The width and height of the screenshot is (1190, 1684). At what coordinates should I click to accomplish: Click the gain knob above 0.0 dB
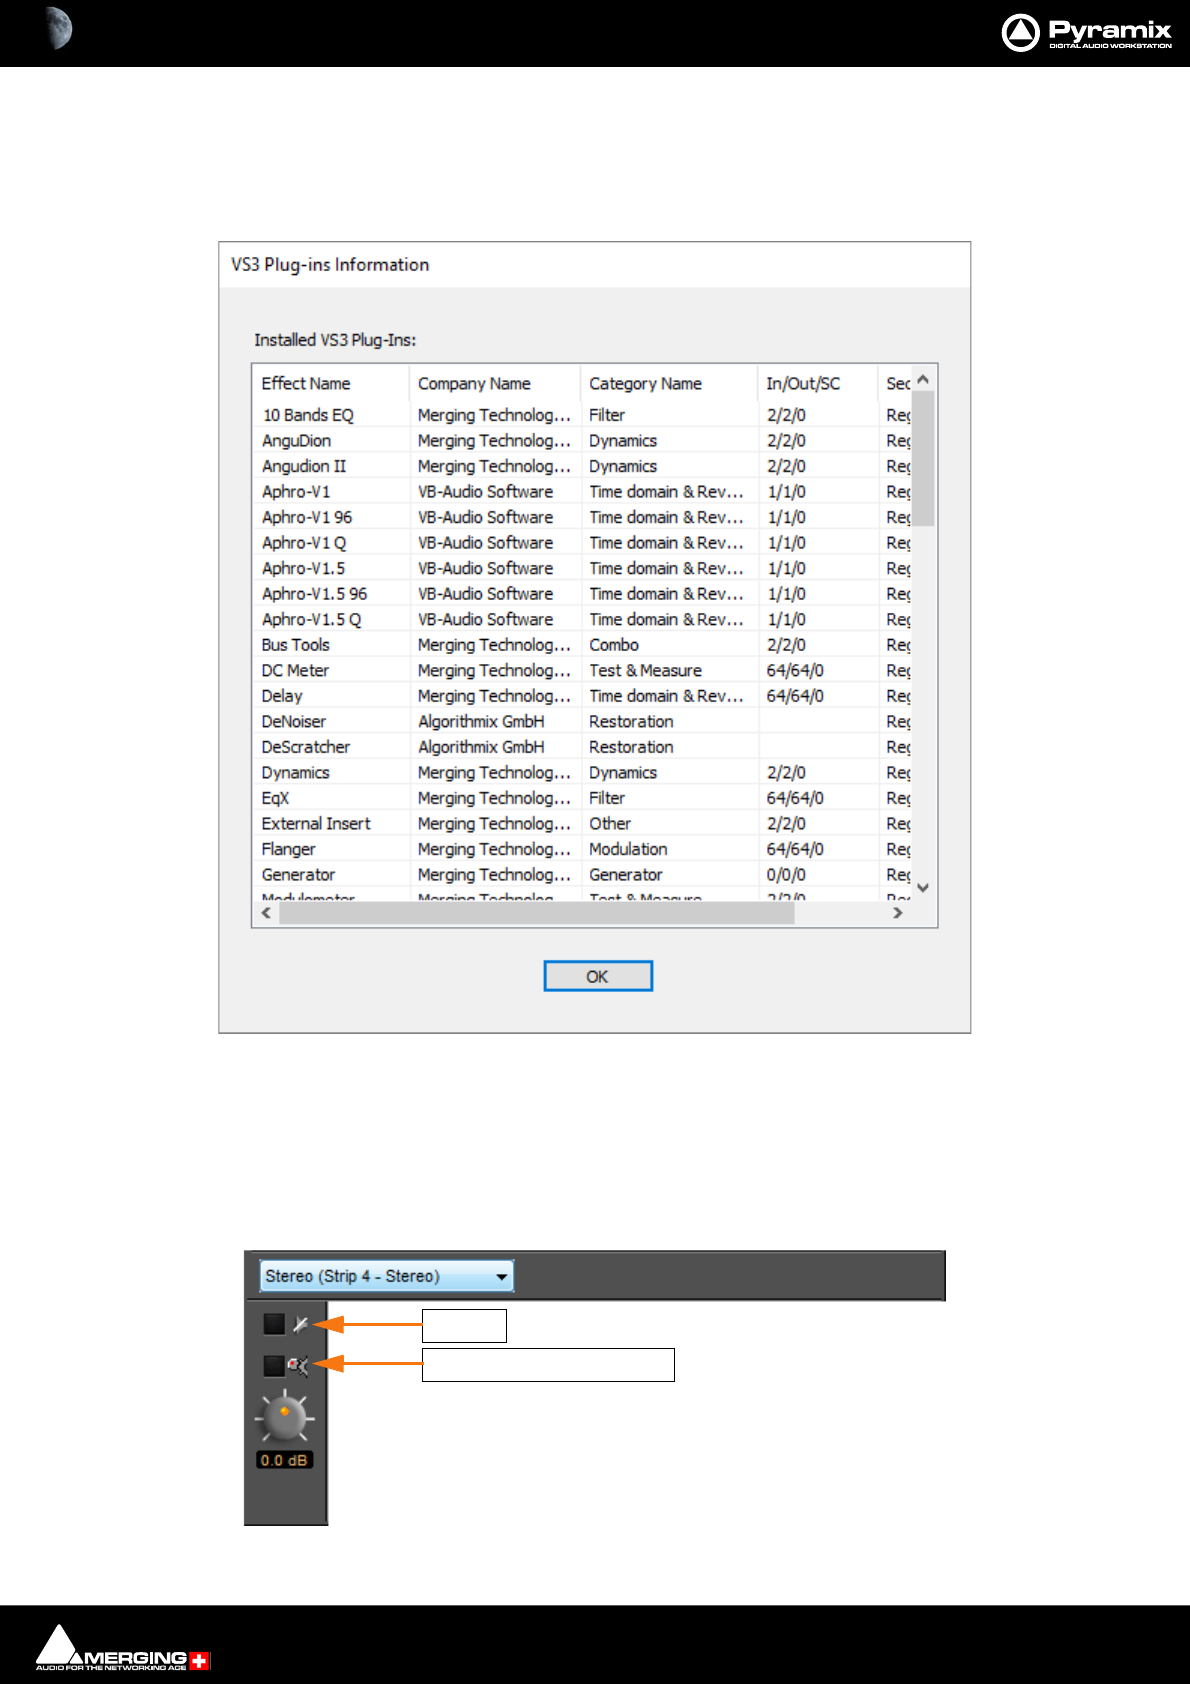coord(285,1417)
